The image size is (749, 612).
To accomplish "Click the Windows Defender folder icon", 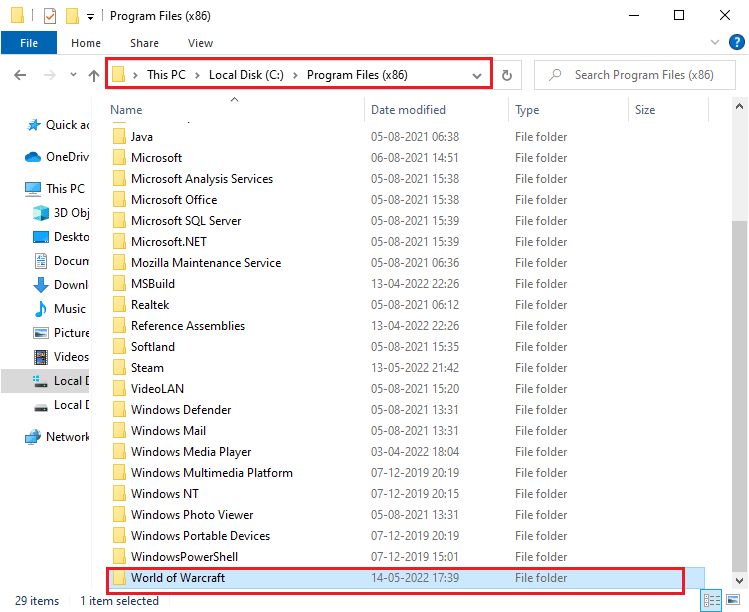I will [x=119, y=410].
